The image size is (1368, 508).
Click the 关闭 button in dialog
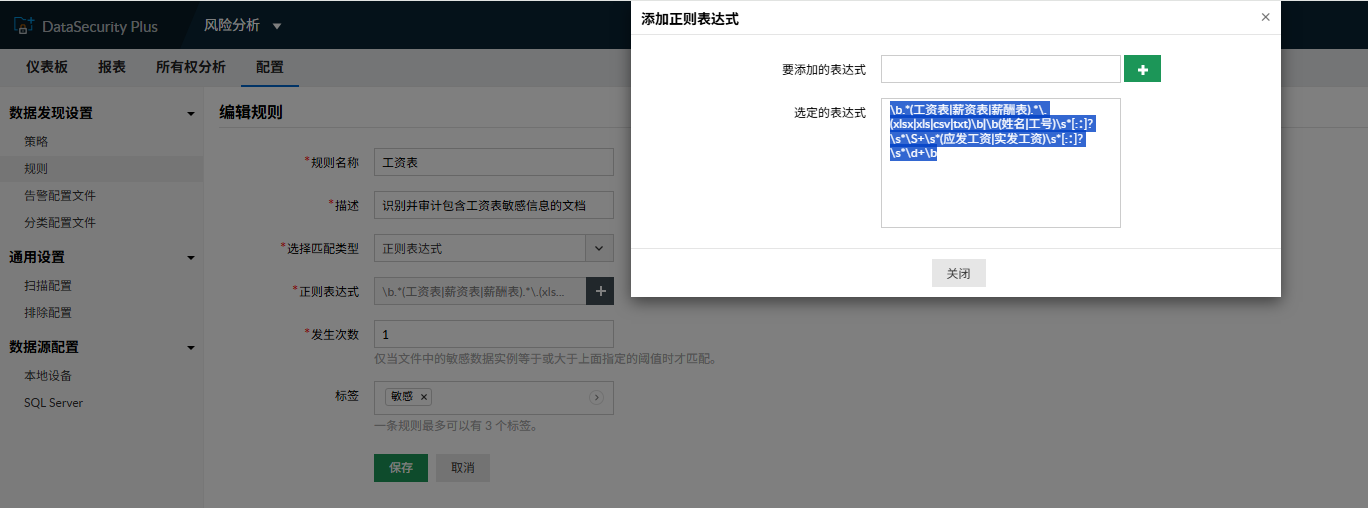[x=958, y=273]
